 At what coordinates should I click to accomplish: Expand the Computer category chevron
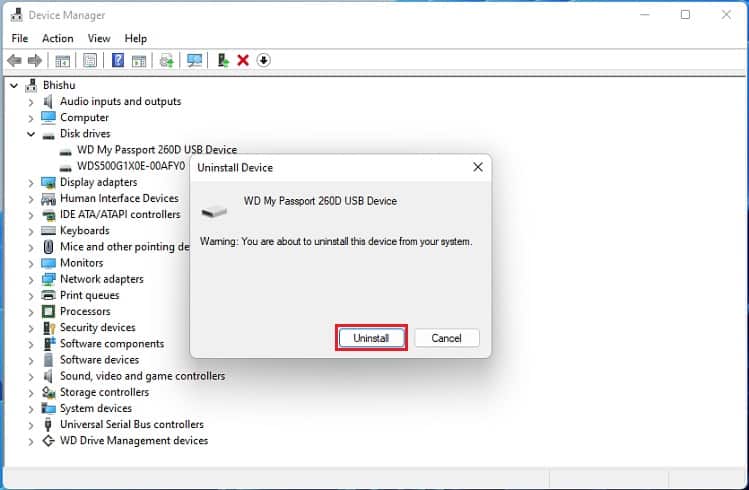coord(31,118)
